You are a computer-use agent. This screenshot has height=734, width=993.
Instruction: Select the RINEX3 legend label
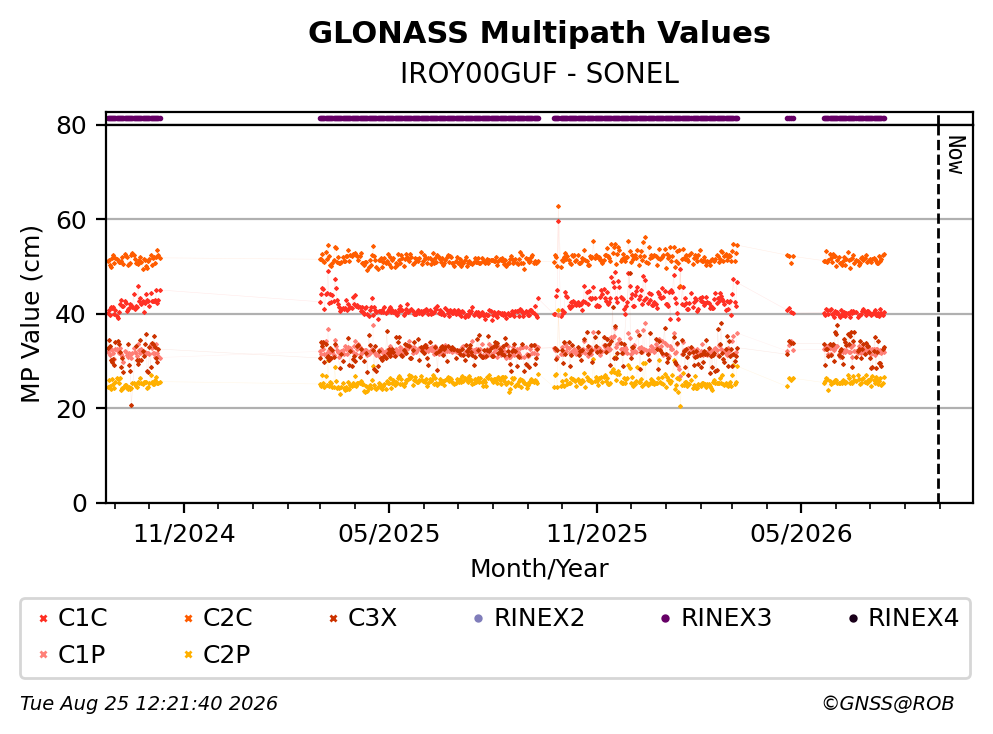point(726,618)
